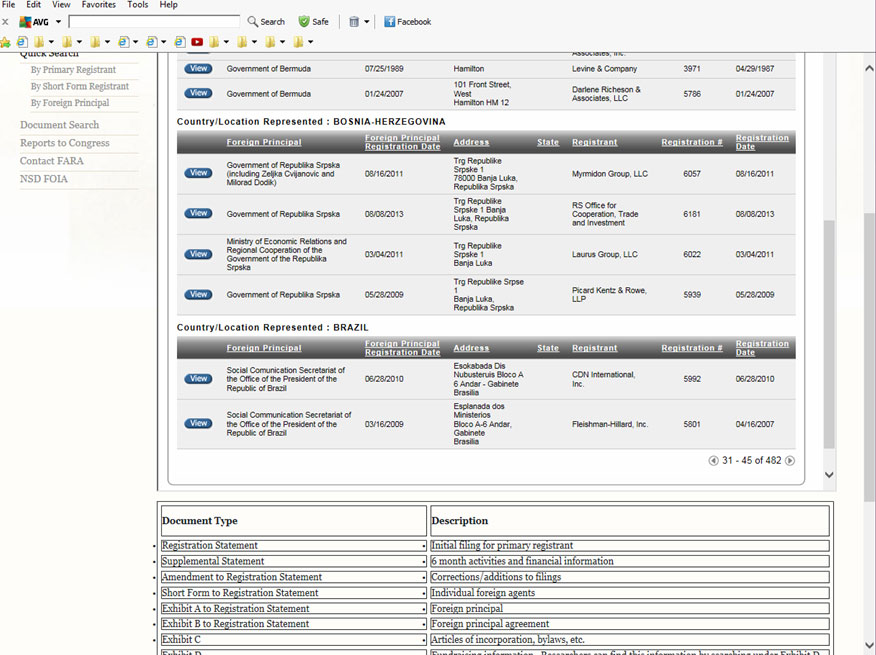Open the dropdown arrow beside the trash icon

[367, 21]
